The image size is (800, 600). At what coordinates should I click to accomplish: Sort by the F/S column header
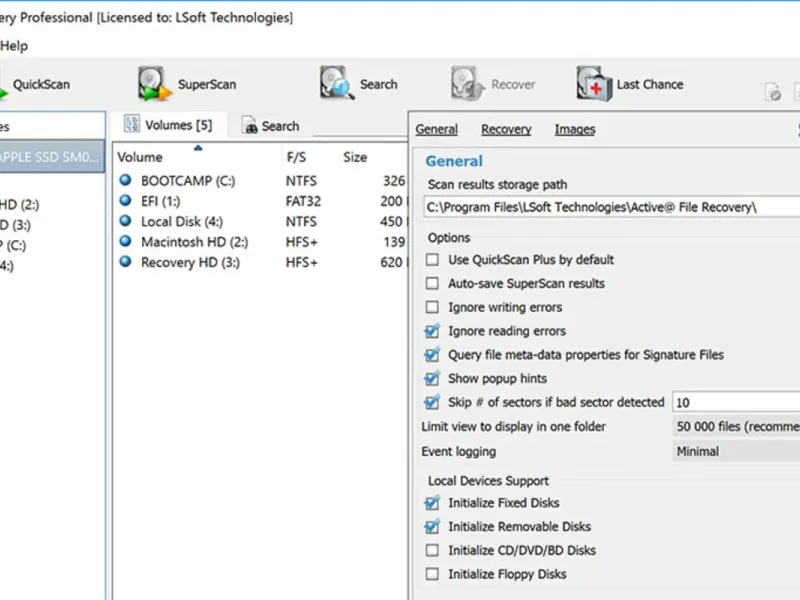296,157
